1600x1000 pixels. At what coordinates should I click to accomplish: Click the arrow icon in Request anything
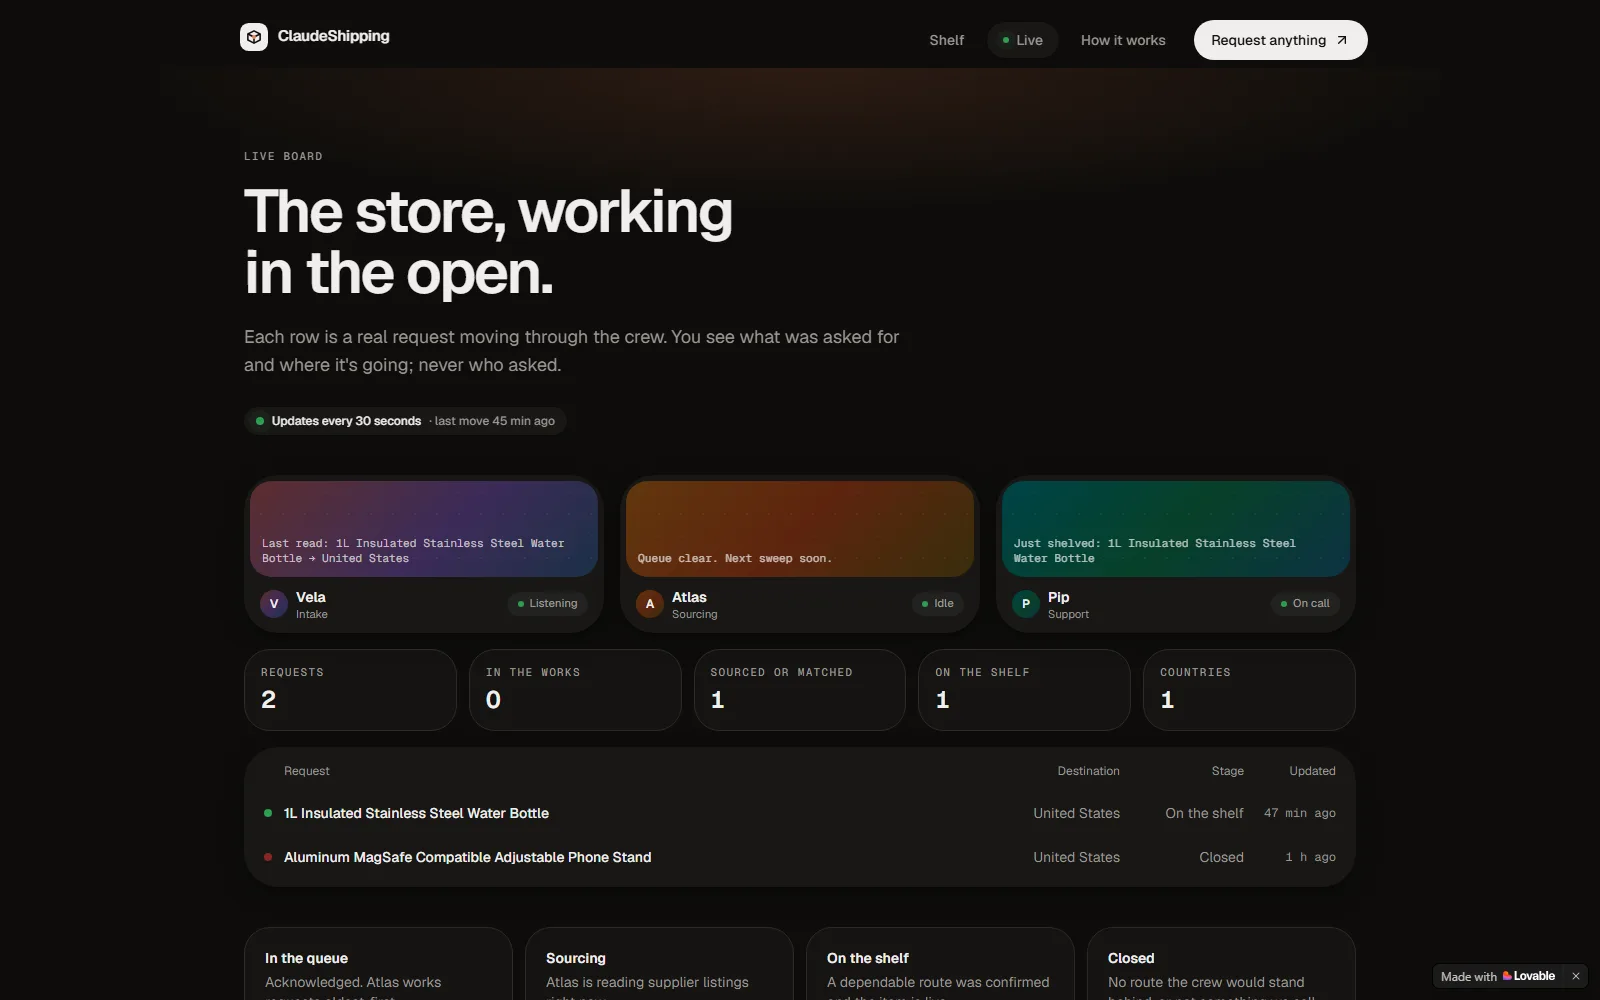click(1342, 40)
